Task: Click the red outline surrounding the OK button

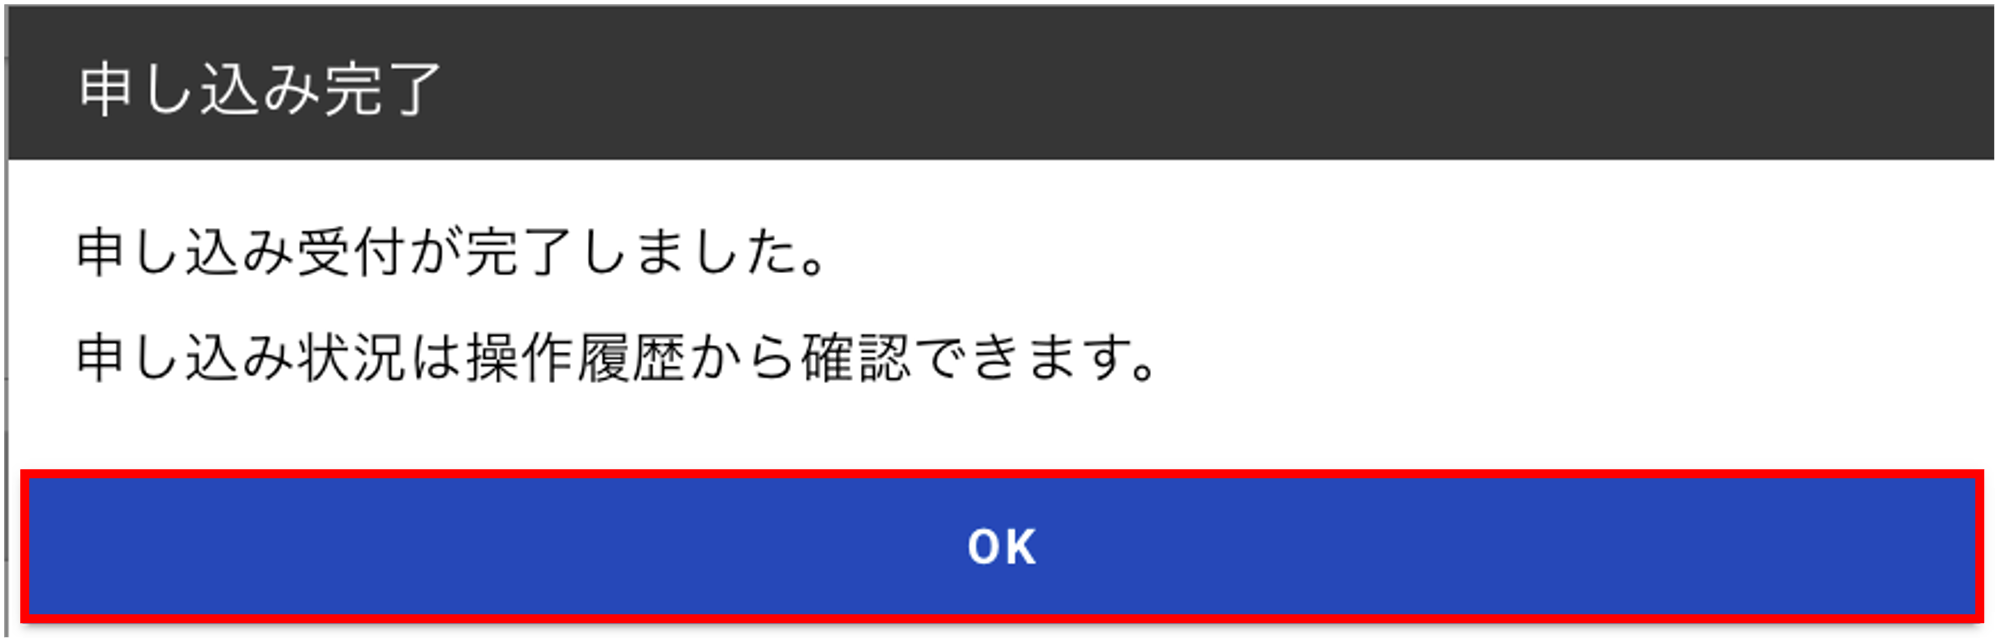Action: 1001,475
